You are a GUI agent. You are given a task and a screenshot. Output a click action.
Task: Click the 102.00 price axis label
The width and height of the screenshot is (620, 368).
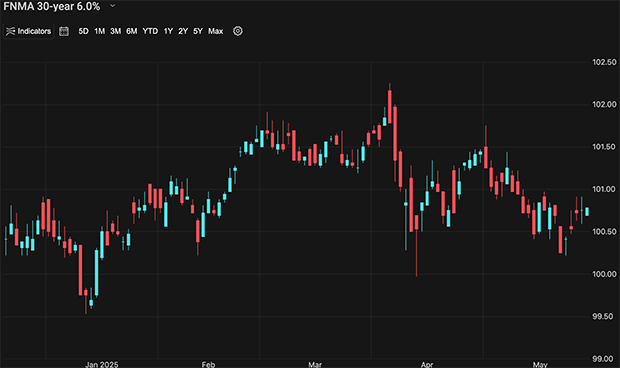pyautogui.click(x=604, y=104)
